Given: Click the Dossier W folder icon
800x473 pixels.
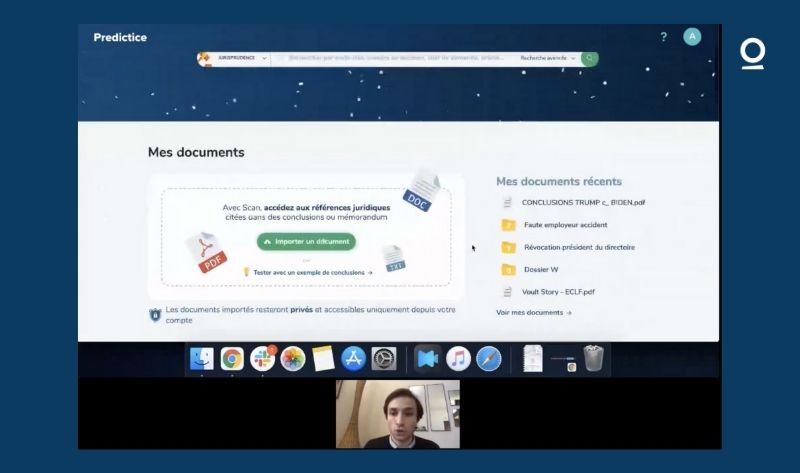Looking at the screenshot, I should point(508,269).
